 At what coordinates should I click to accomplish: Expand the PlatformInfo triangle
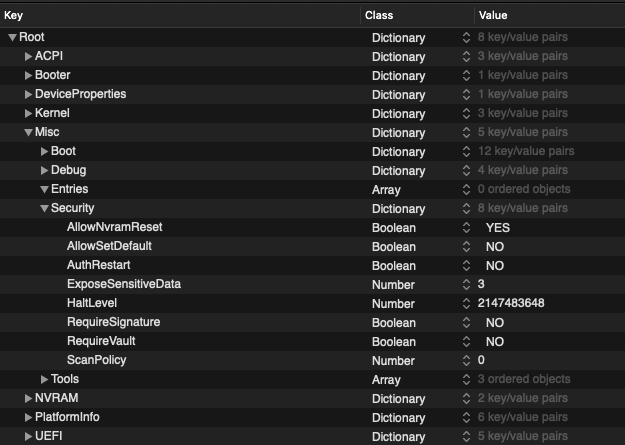pos(28,417)
